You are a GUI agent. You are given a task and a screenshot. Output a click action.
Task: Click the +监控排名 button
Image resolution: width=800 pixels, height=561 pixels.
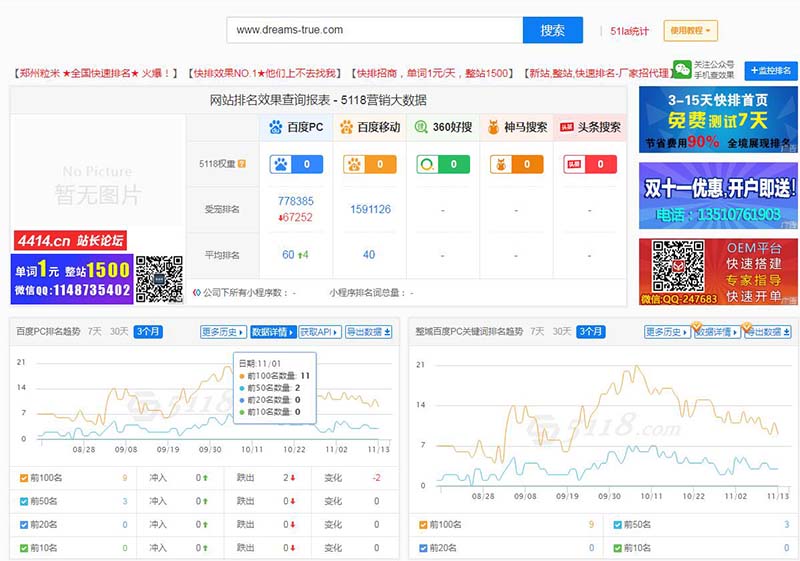(770, 71)
